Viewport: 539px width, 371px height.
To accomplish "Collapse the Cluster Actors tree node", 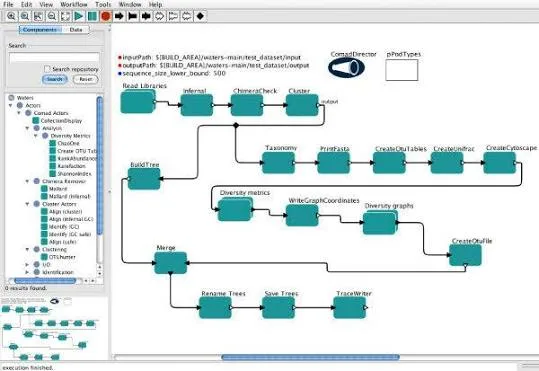I will (27, 204).
